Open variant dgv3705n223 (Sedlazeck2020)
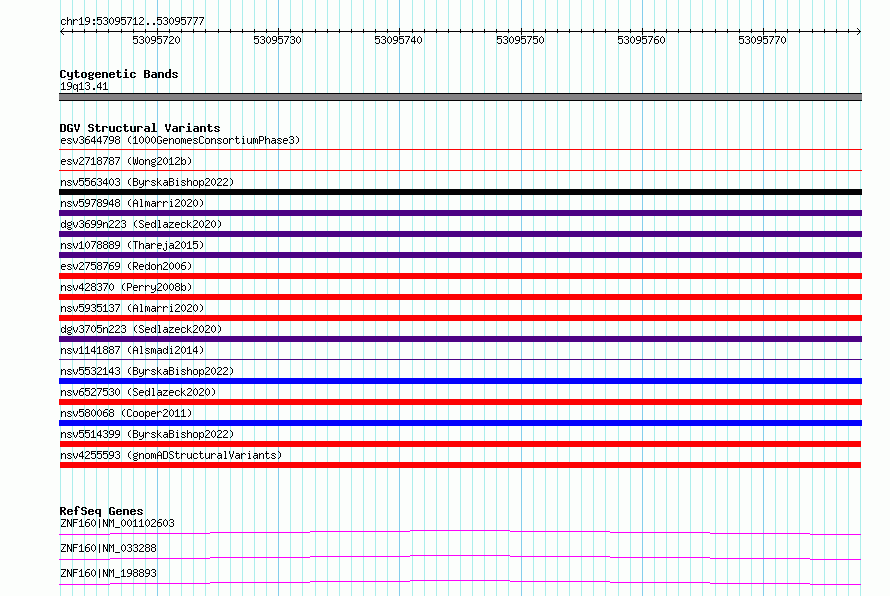This screenshot has width=890, height=596. tap(141, 329)
